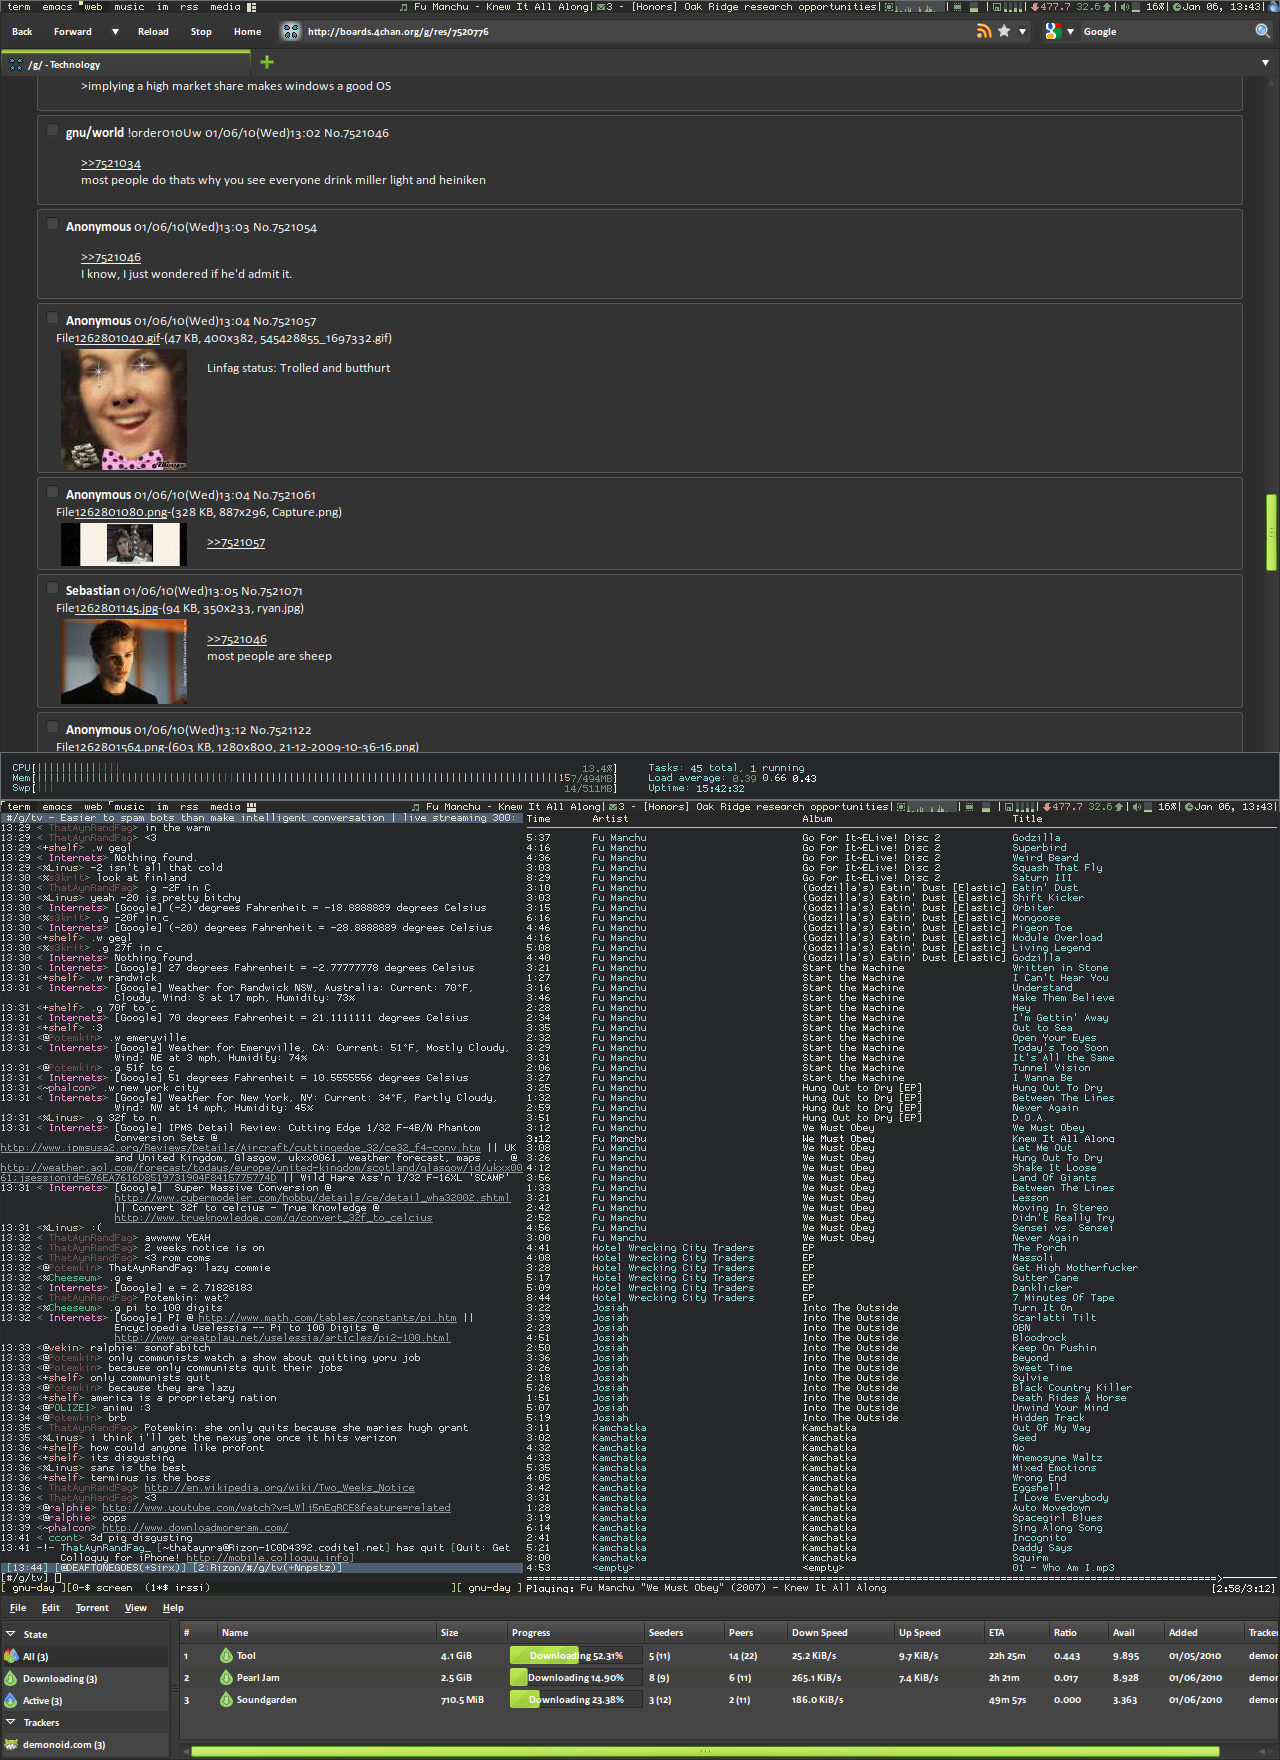Viewport: 1280px width, 1760px height.
Task: Click the Tool torrent status icon
Action: (x=226, y=1656)
